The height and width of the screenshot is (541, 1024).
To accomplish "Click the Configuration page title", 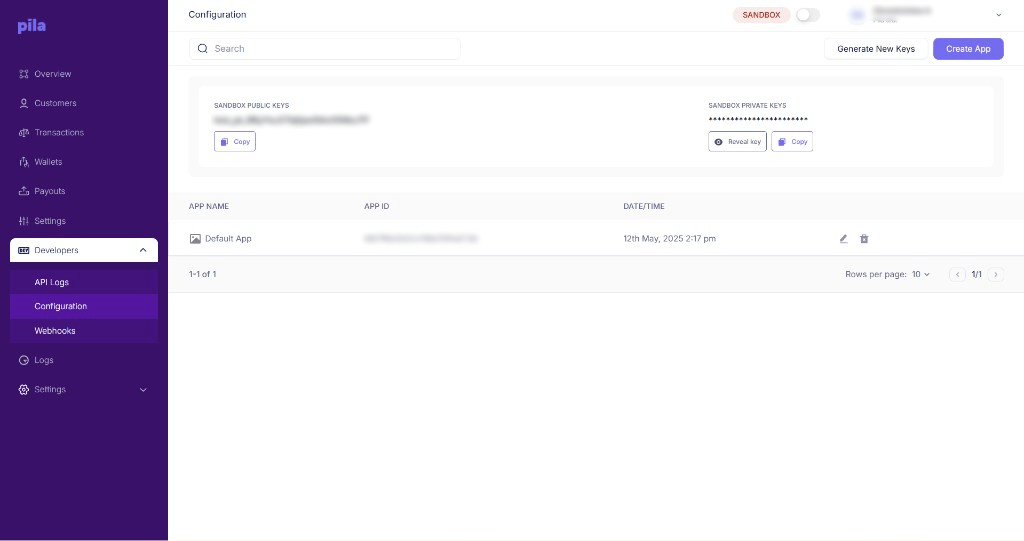I will pyautogui.click(x=217, y=14).
